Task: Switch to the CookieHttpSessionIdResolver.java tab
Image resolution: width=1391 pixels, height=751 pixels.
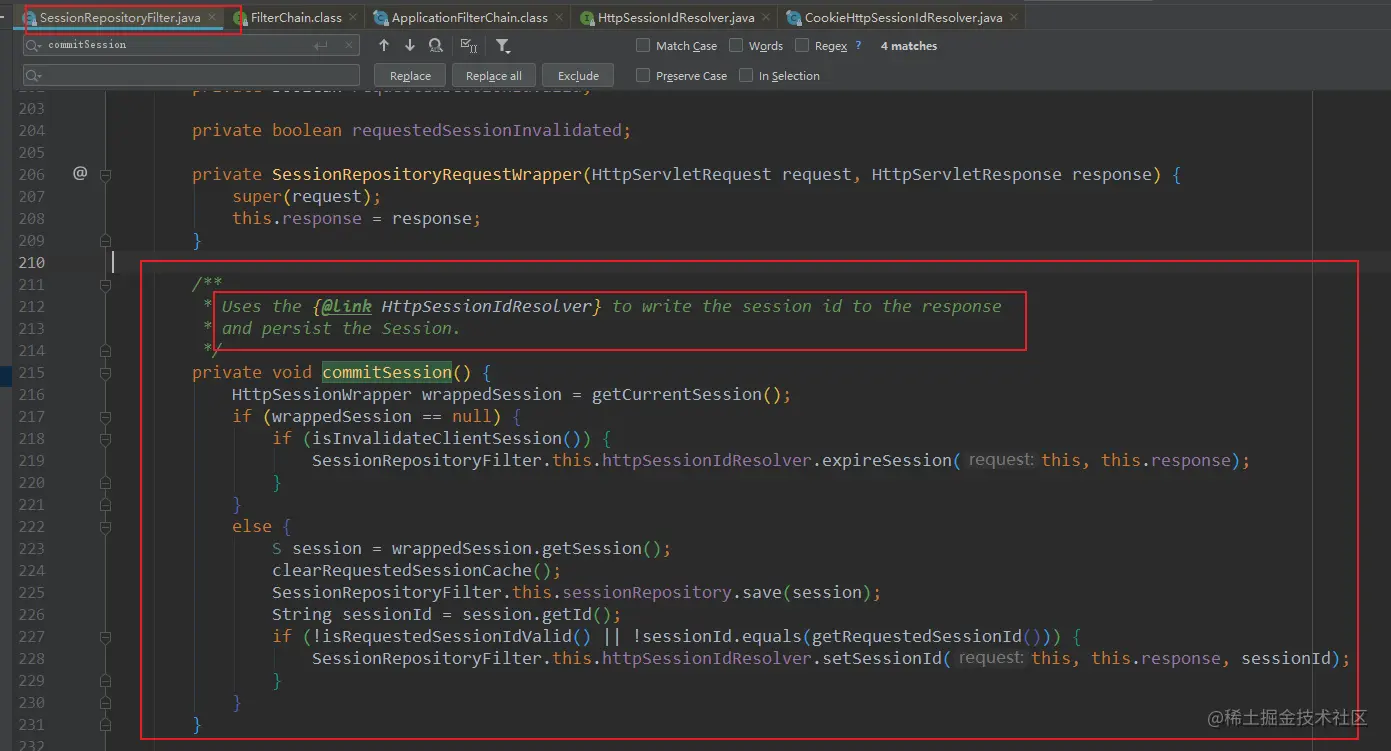Action: [x=903, y=17]
